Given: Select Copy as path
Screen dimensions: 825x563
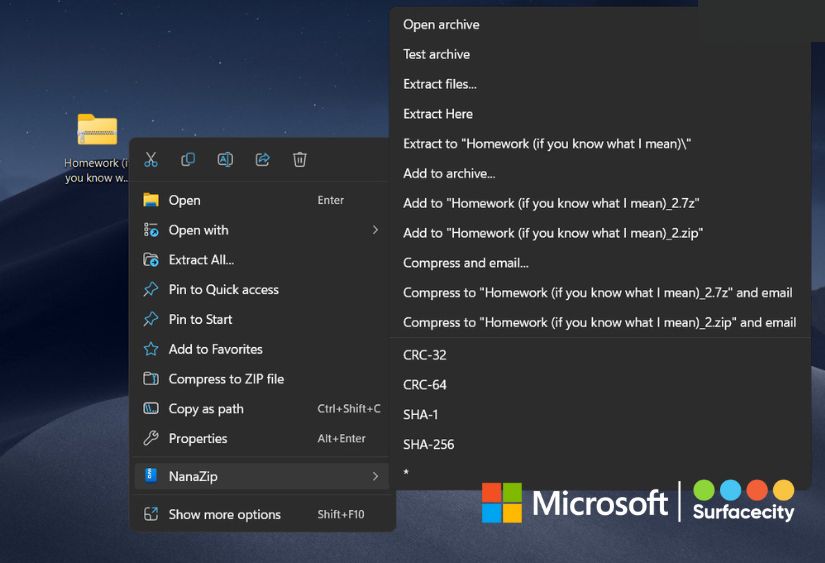Looking at the screenshot, I should coord(206,409).
